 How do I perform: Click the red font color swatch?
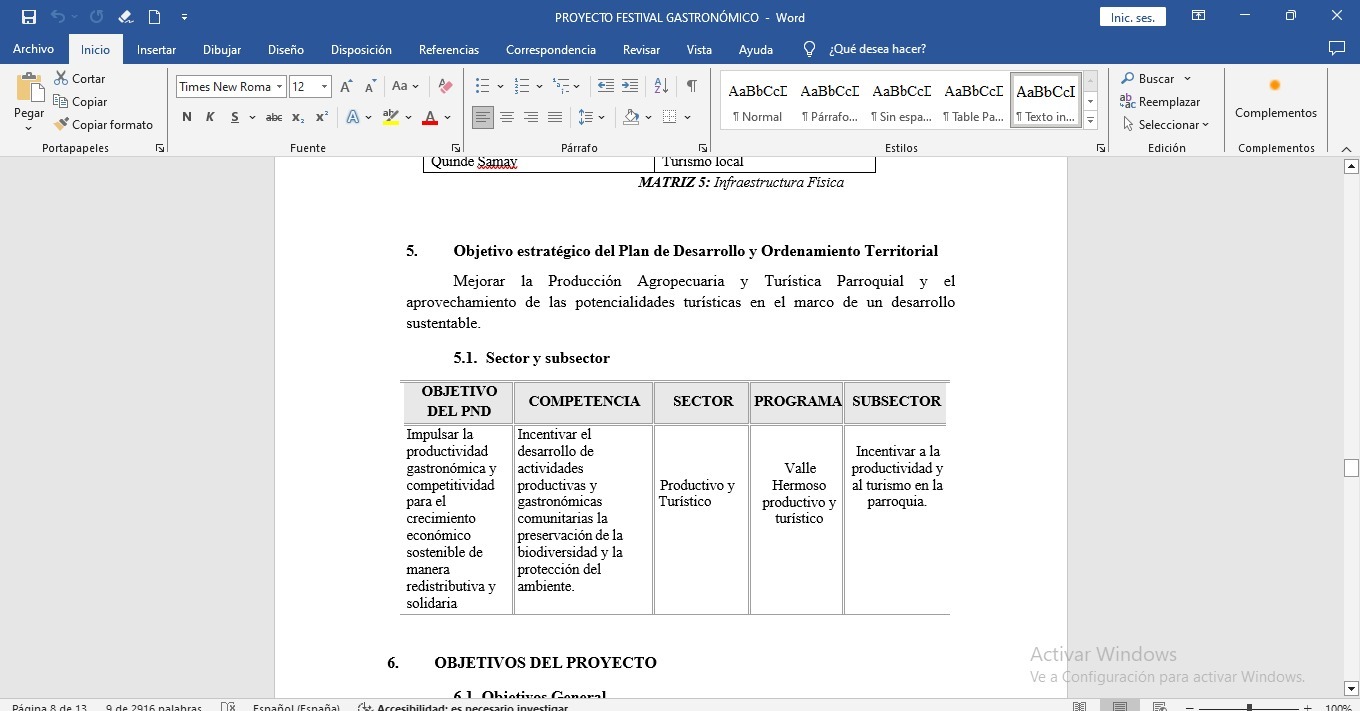[x=430, y=117]
